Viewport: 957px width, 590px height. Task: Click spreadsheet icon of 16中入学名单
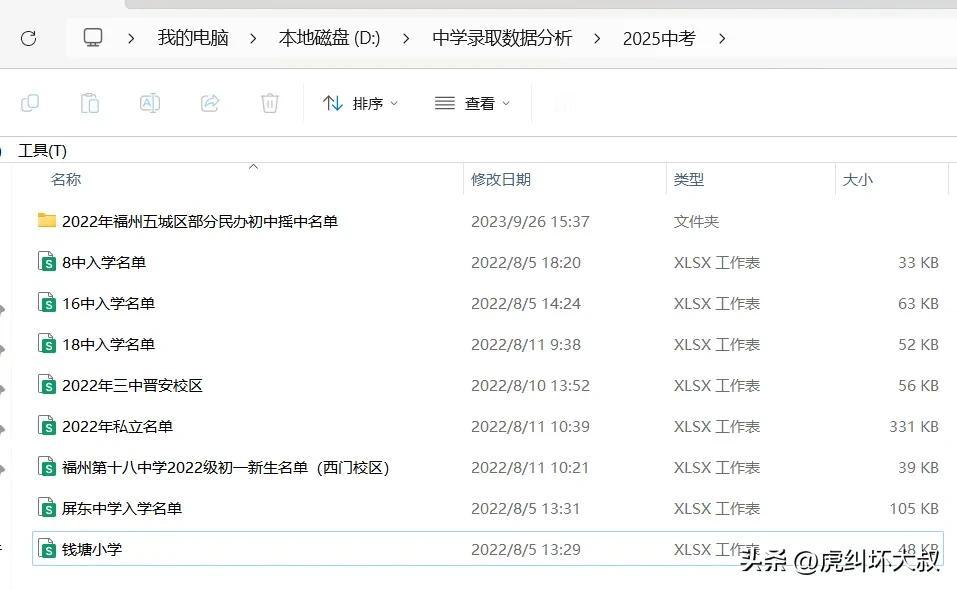47,302
